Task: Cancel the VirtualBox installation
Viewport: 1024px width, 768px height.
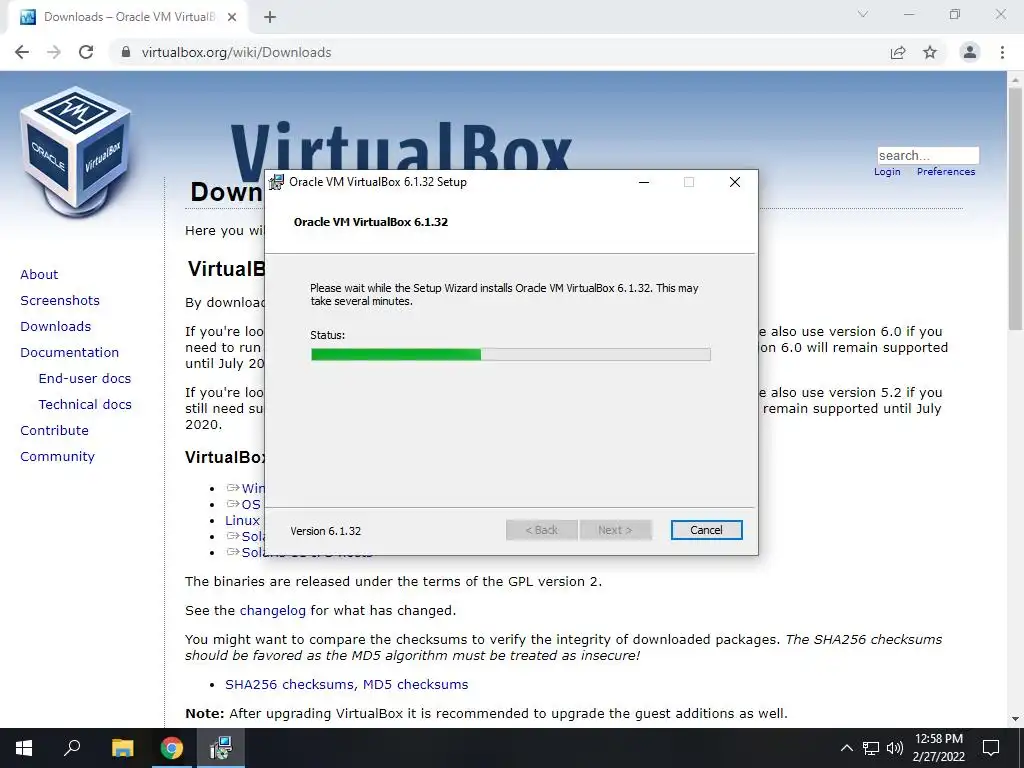Action: 706,530
